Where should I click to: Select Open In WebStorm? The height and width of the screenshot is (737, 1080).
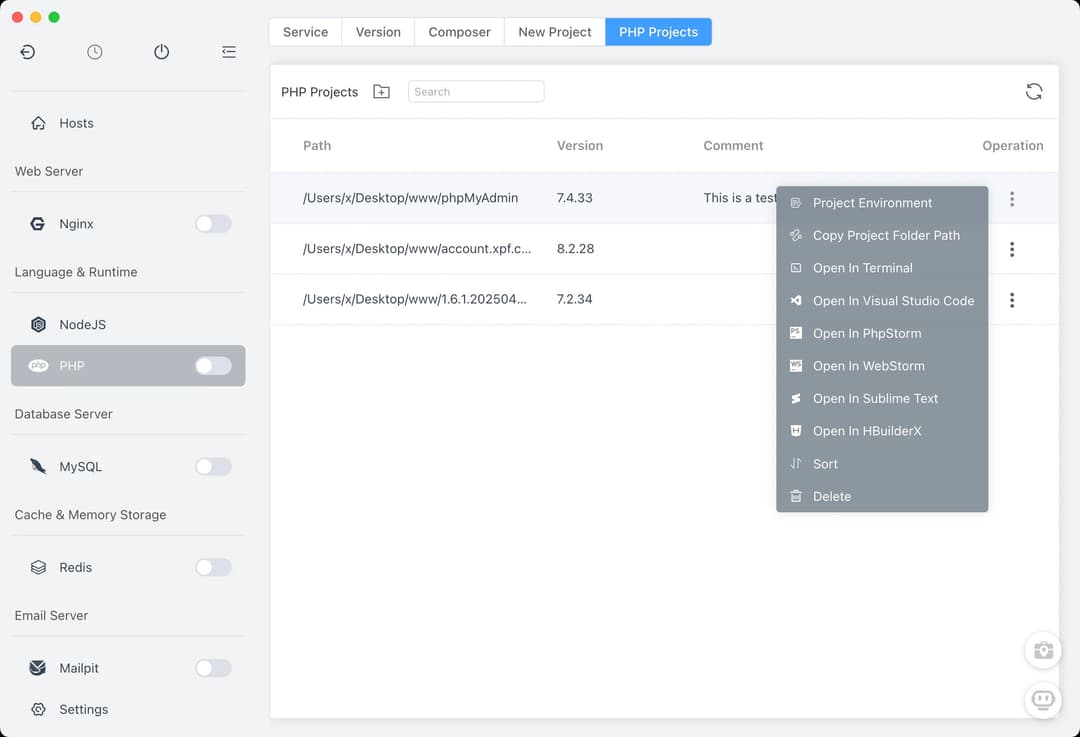[x=882, y=366]
